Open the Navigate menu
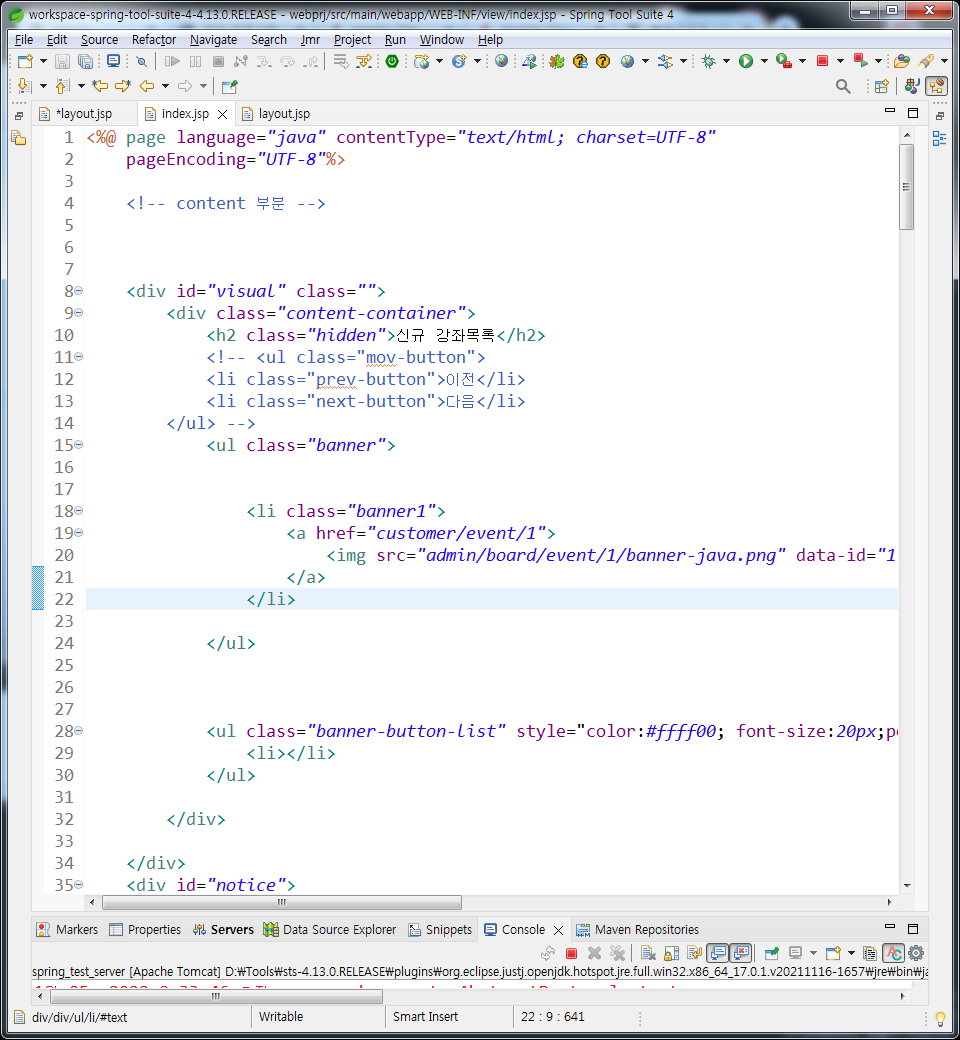 pos(214,40)
